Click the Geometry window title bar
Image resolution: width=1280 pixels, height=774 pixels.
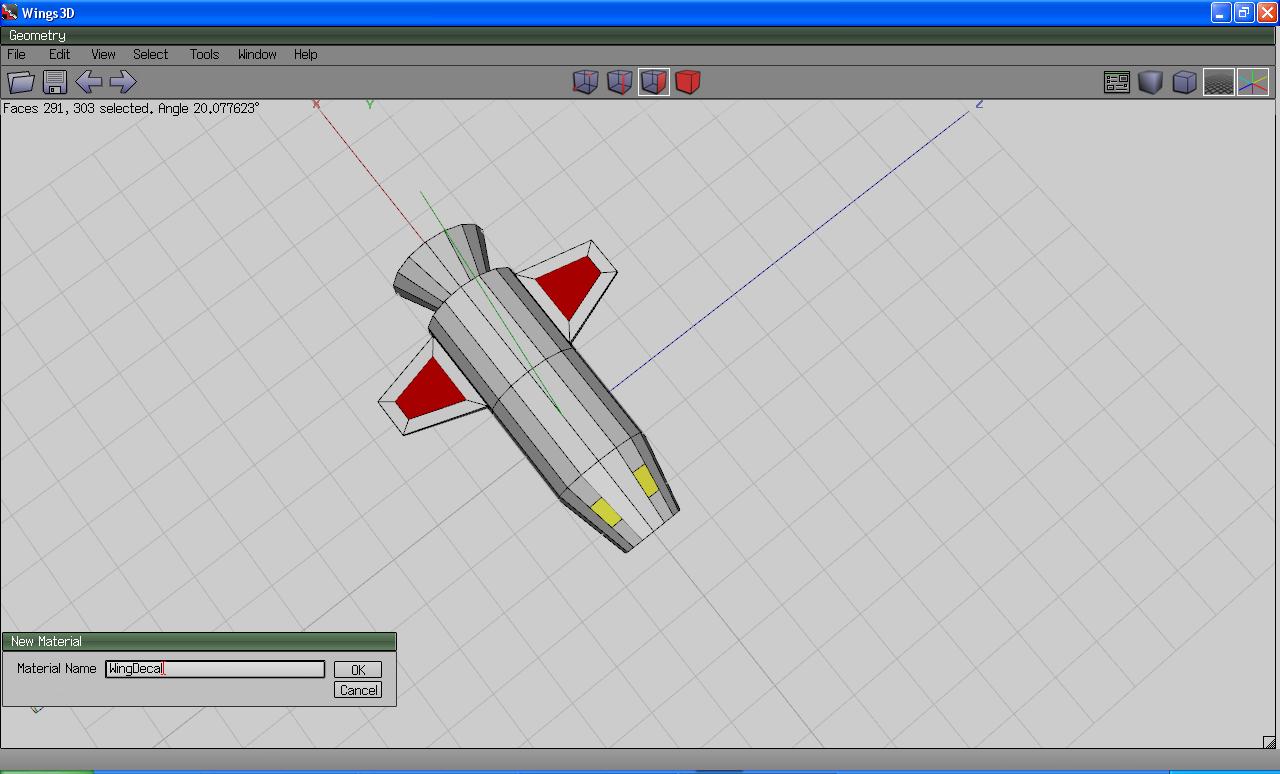point(640,35)
